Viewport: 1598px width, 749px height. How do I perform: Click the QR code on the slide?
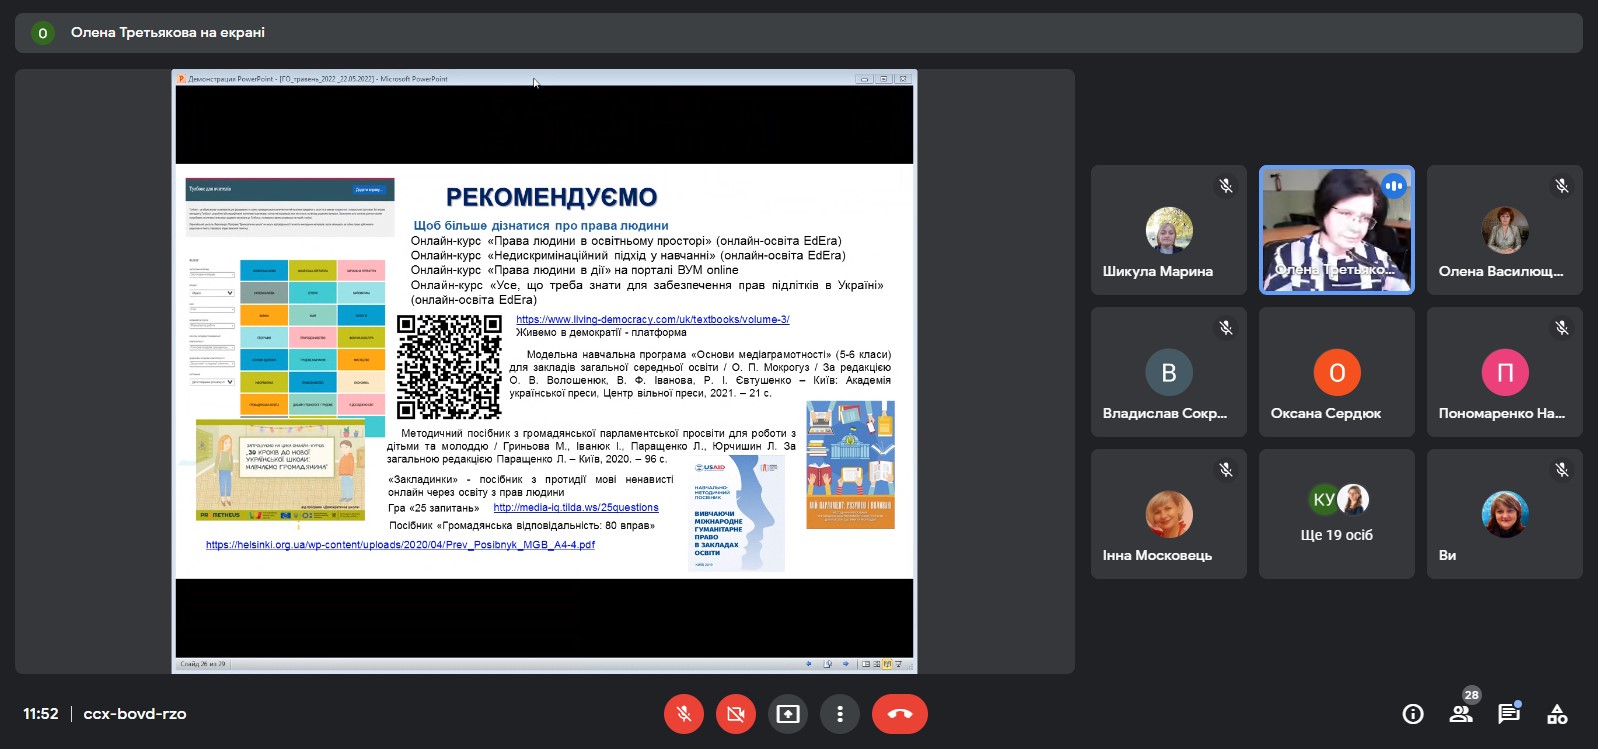449,367
